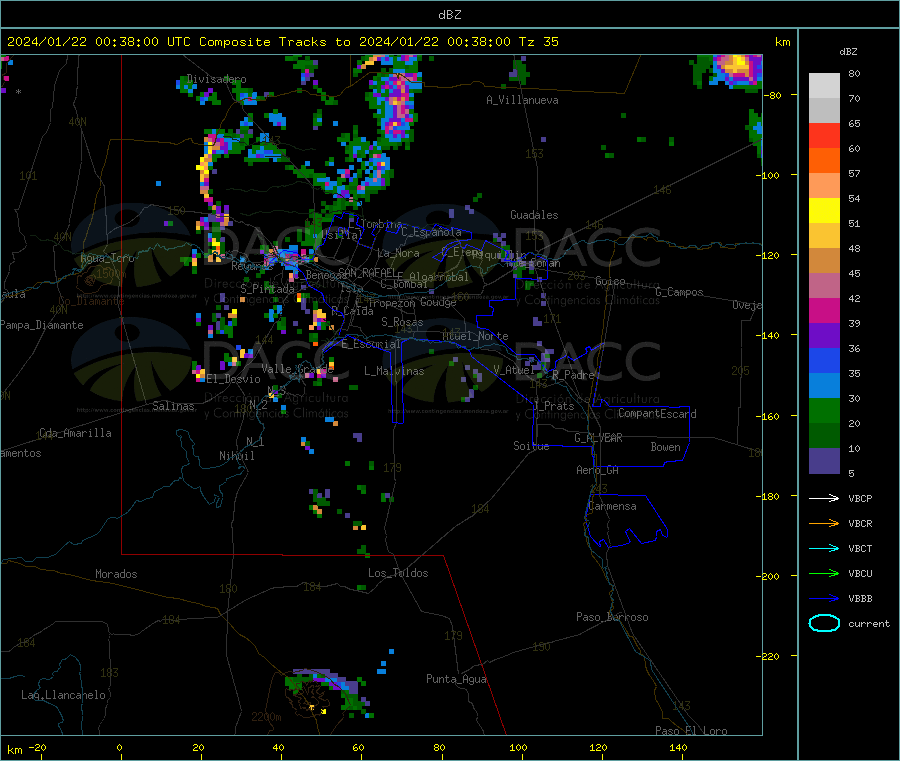Viewport: 900px width, 761px height.
Task: Click the 'Tz 35' header value
Action: 538,42
